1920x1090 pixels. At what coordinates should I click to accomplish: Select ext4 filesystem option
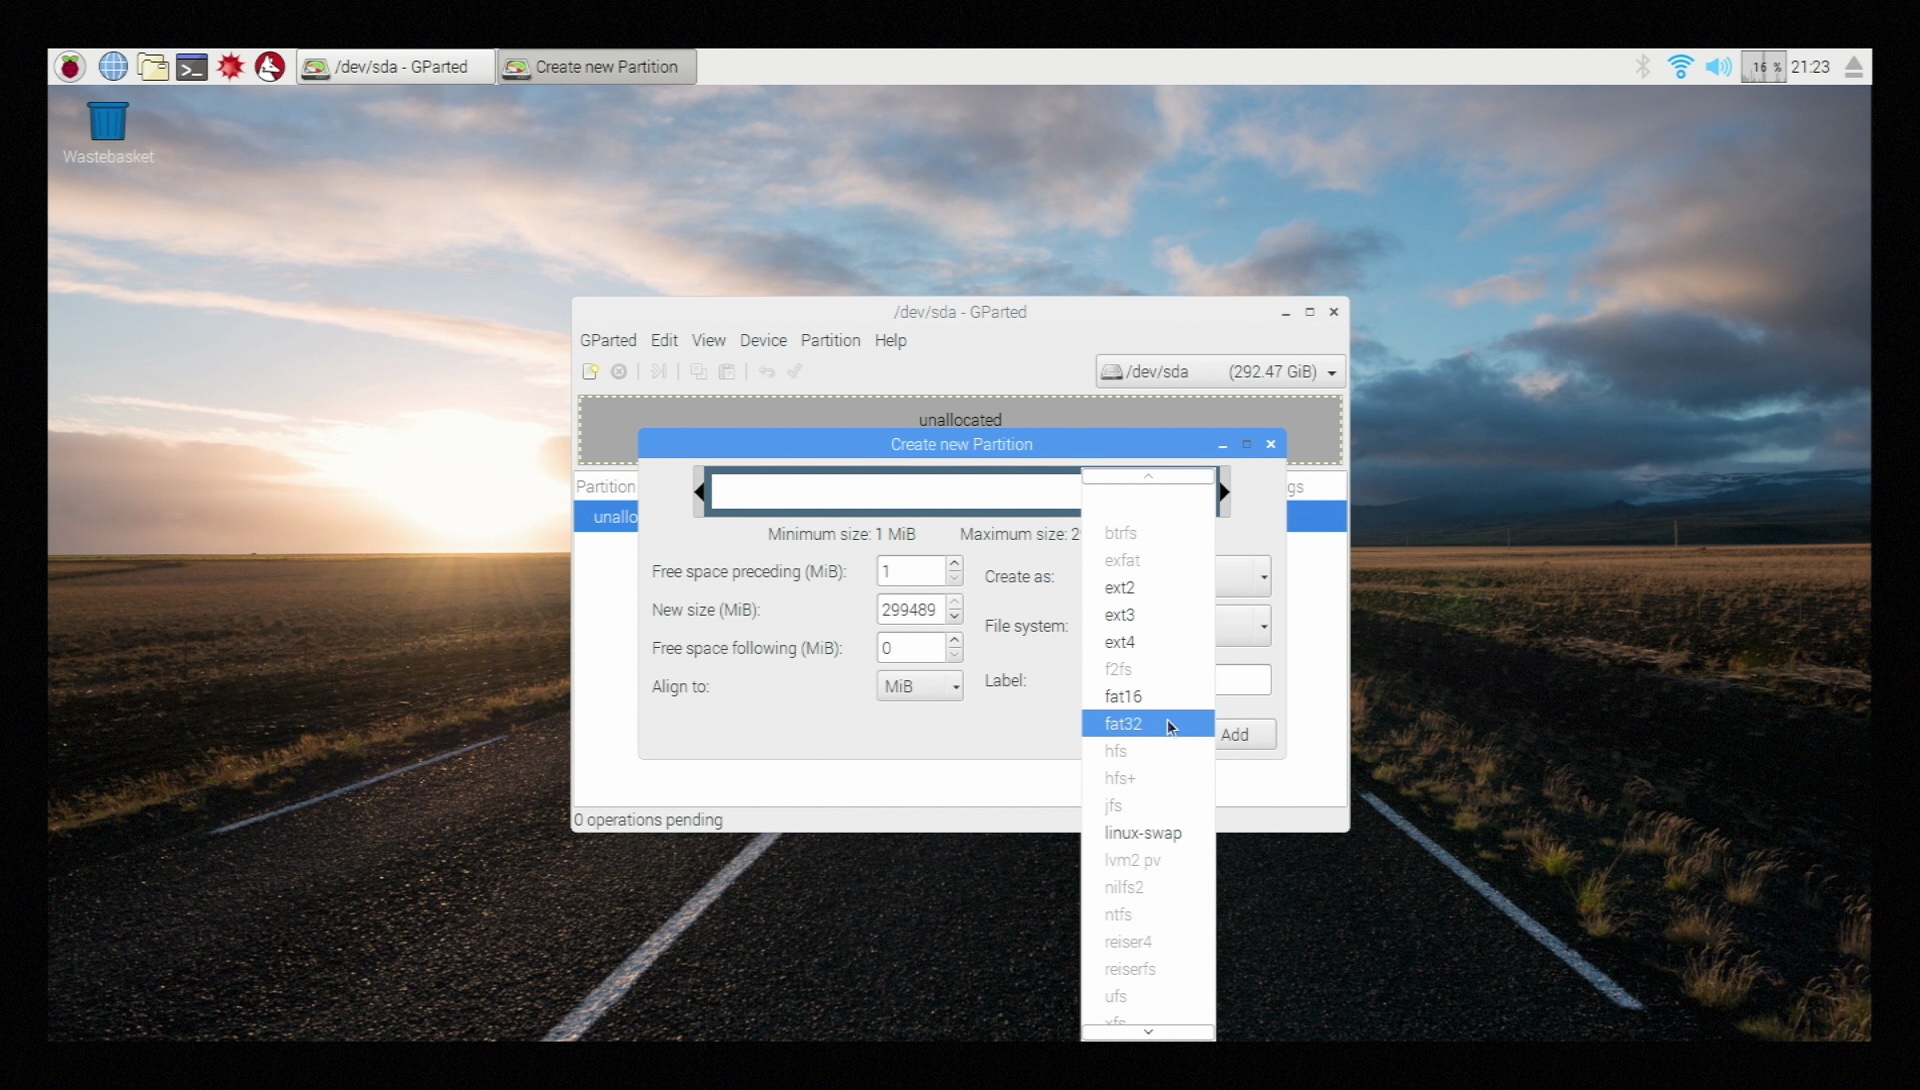(1118, 642)
